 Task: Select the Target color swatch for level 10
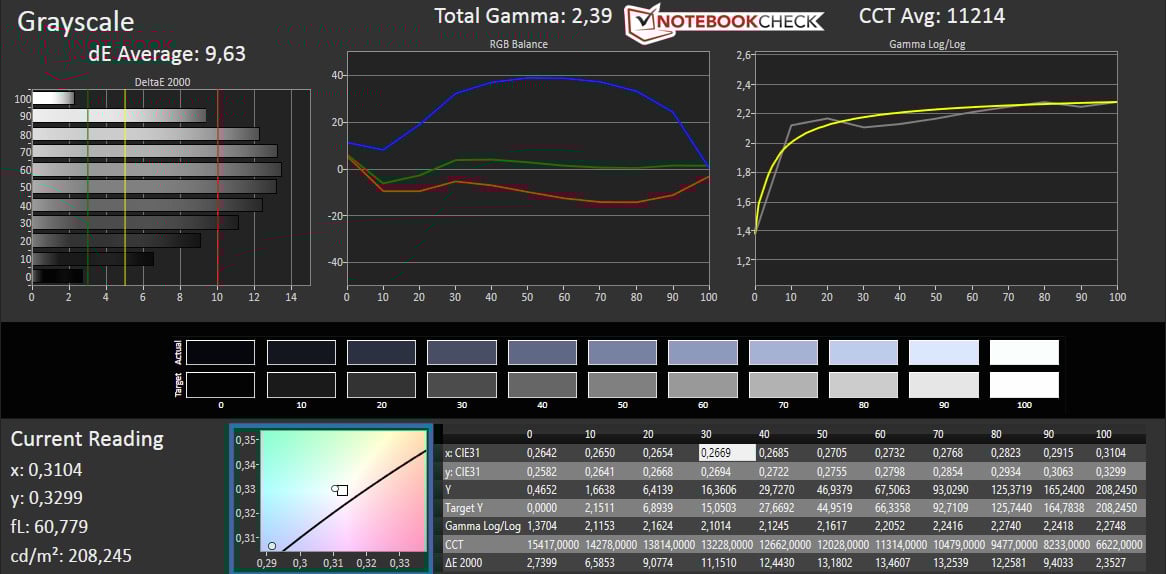pos(300,385)
